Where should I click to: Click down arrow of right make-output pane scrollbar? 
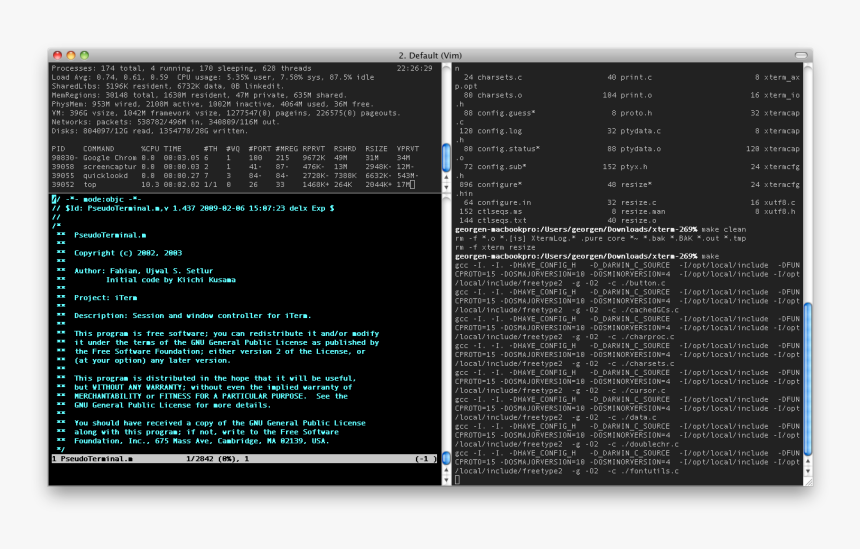(807, 471)
